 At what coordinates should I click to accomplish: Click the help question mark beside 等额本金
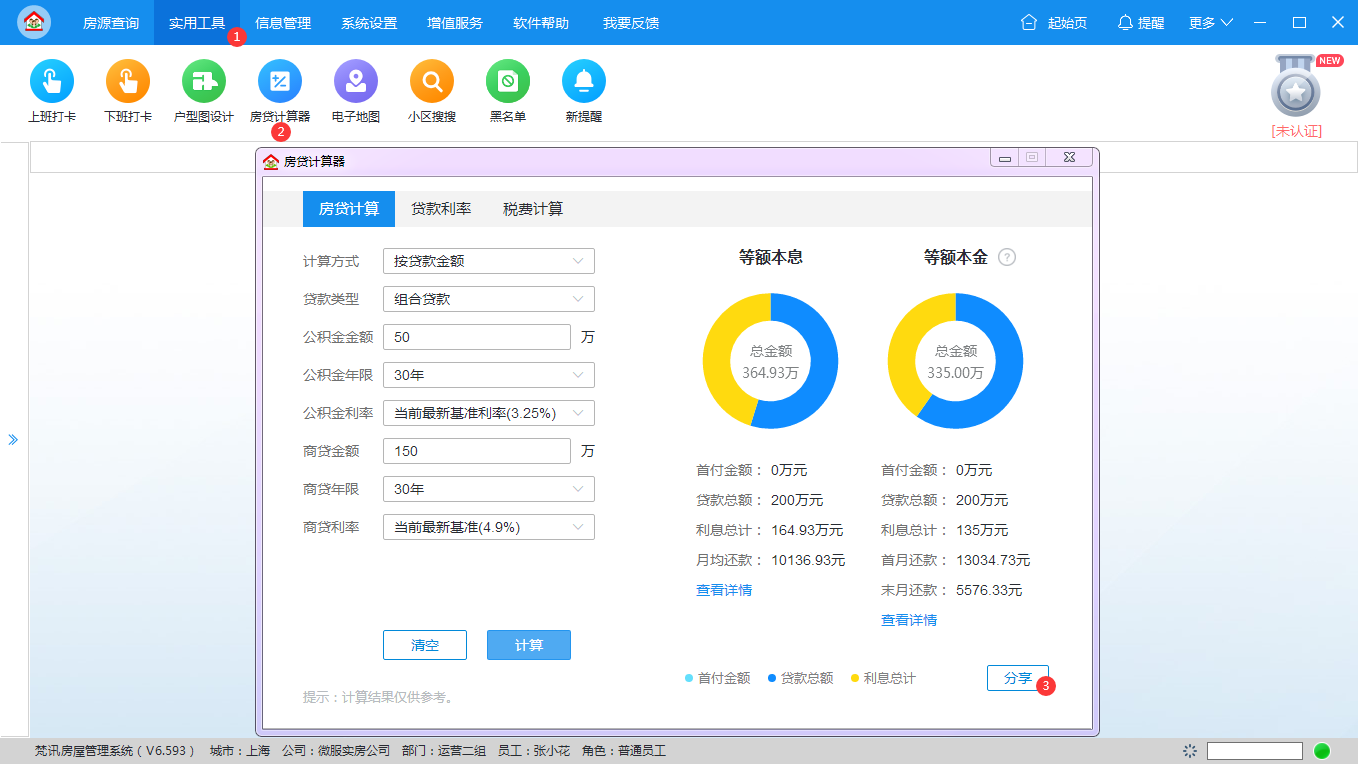click(1007, 257)
